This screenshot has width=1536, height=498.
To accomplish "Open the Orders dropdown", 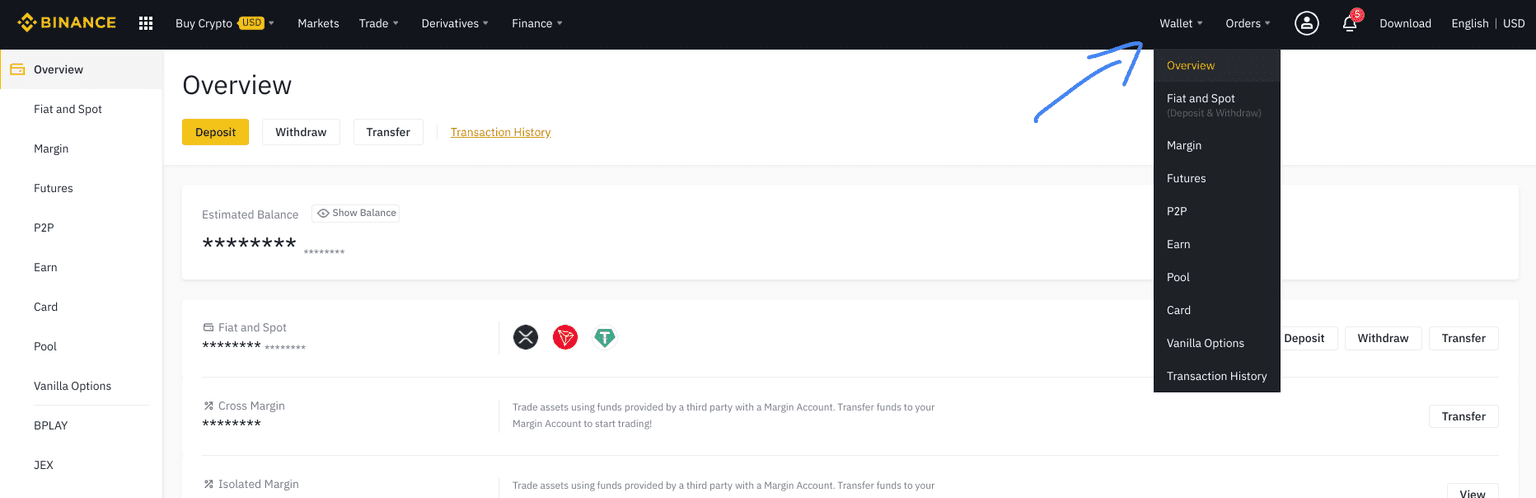I will [x=1248, y=23].
